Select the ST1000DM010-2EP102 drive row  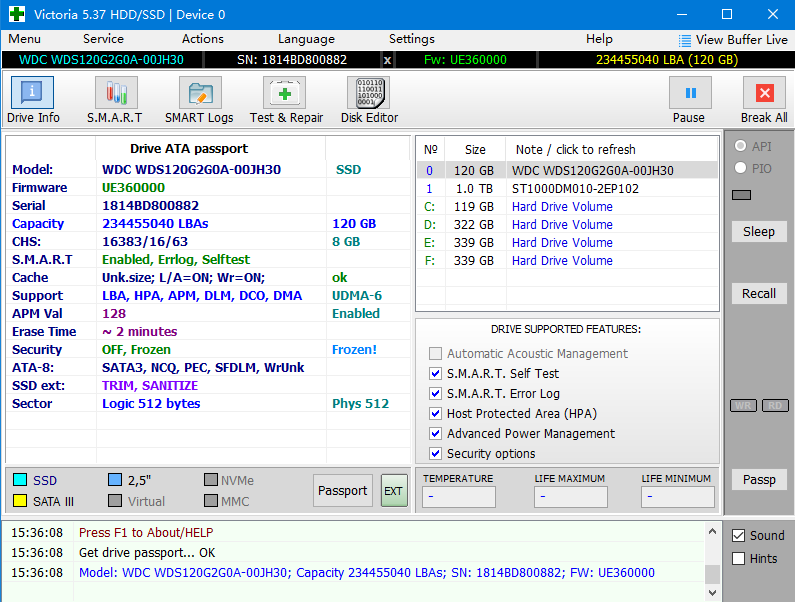[575, 189]
